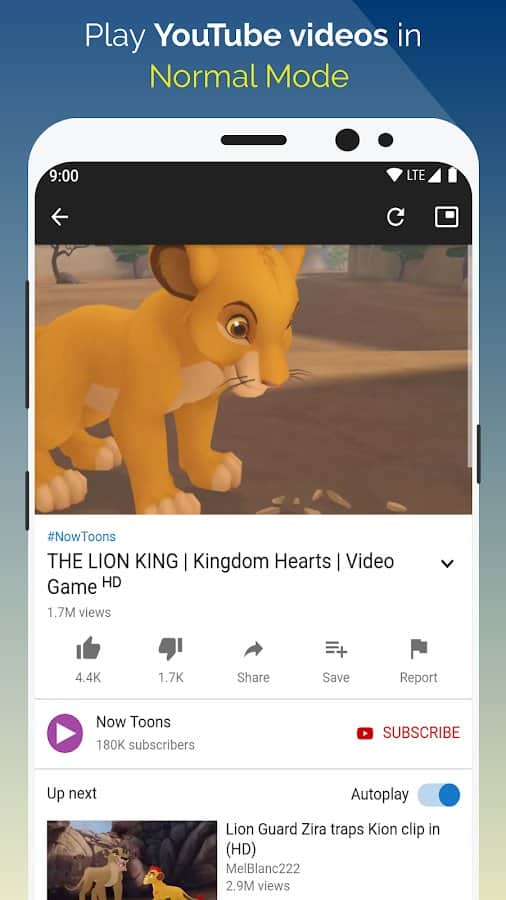The height and width of the screenshot is (900, 506).
Task: Open the Now Toons channel avatar
Action: click(x=65, y=733)
